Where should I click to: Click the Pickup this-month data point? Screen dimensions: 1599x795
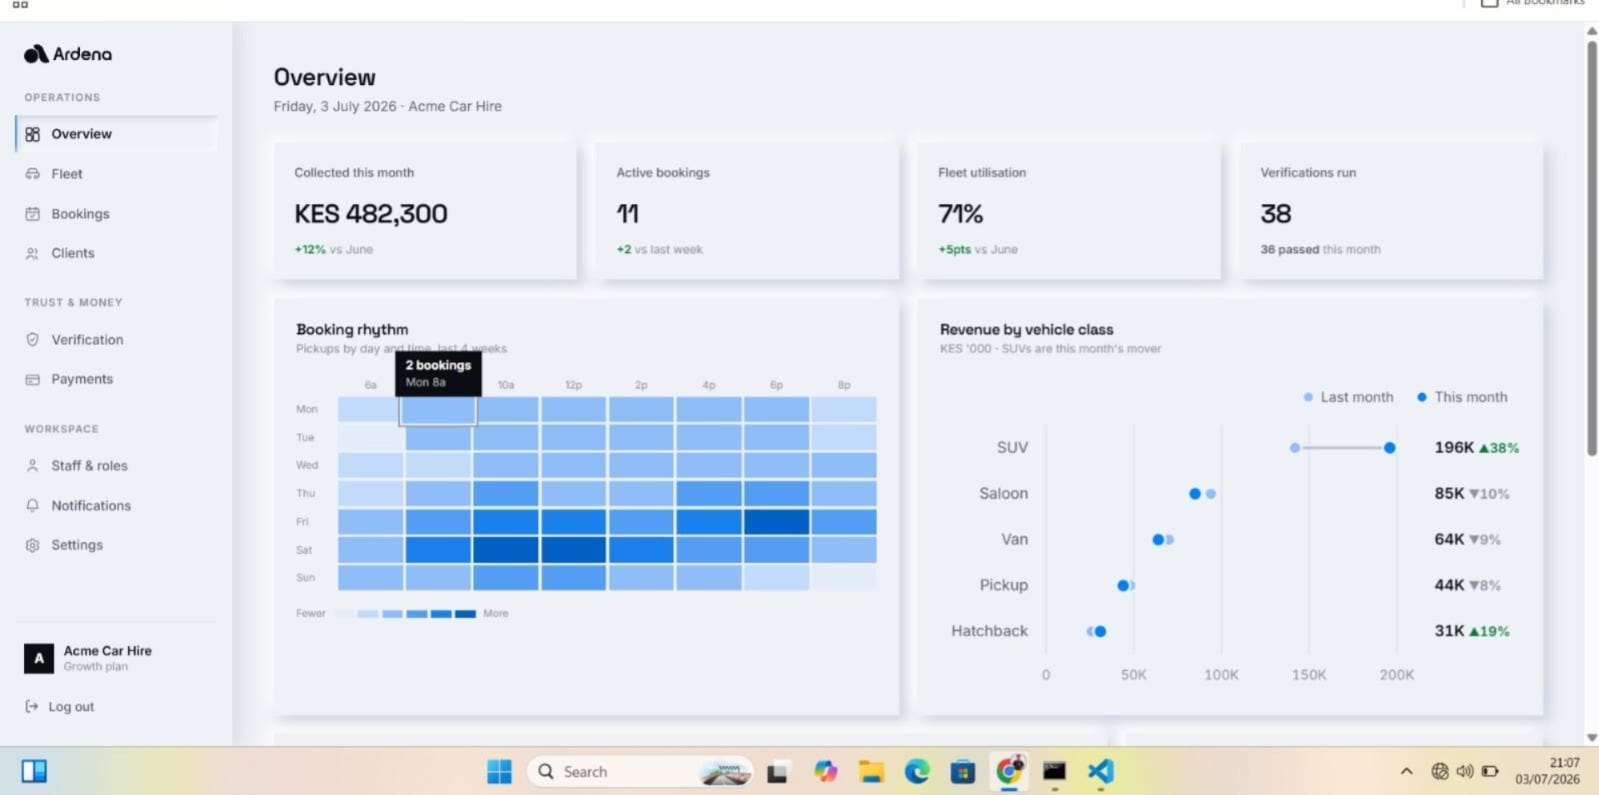click(x=1123, y=586)
